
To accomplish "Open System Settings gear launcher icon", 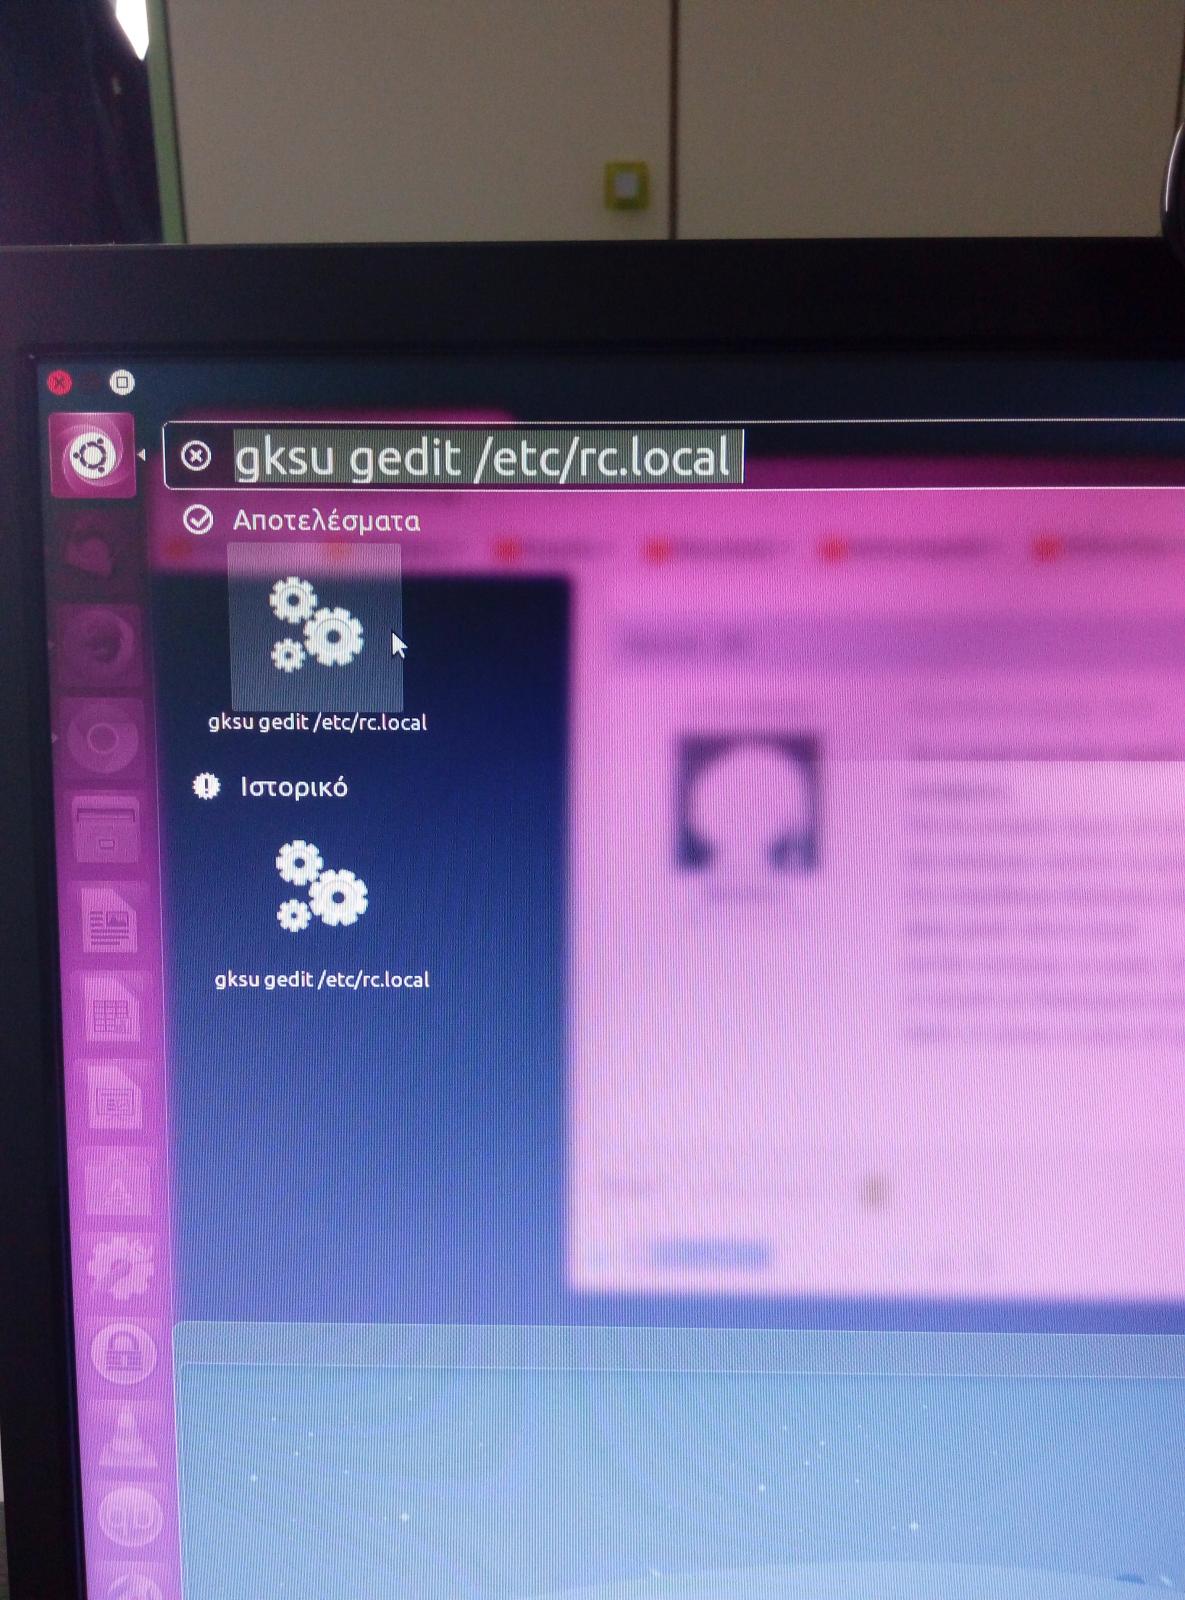I will click(120, 1270).
